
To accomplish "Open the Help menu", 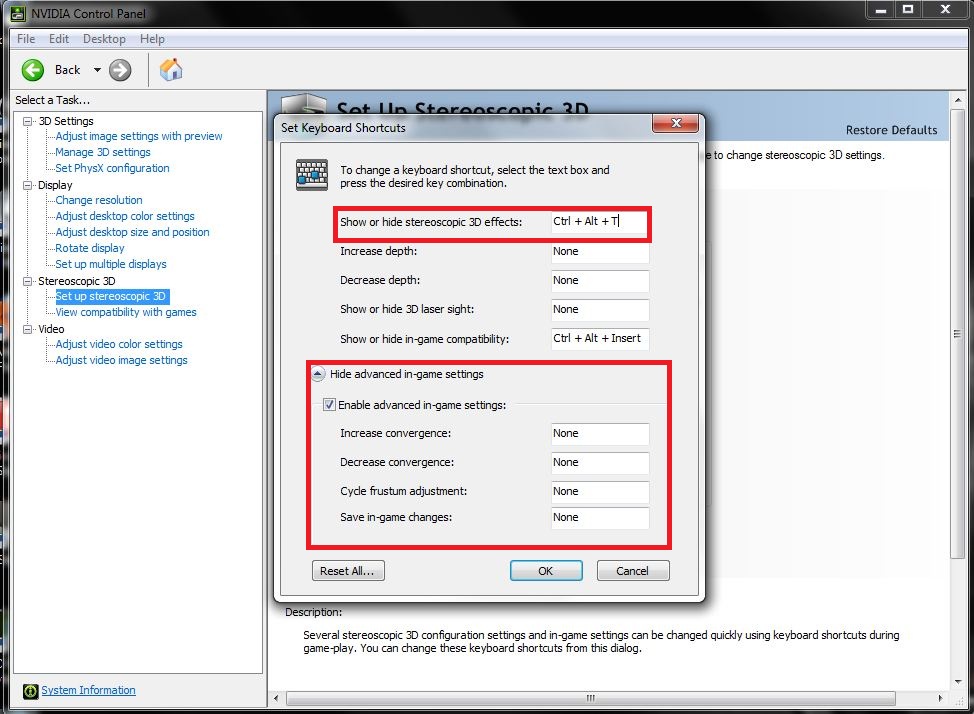I will pos(152,39).
